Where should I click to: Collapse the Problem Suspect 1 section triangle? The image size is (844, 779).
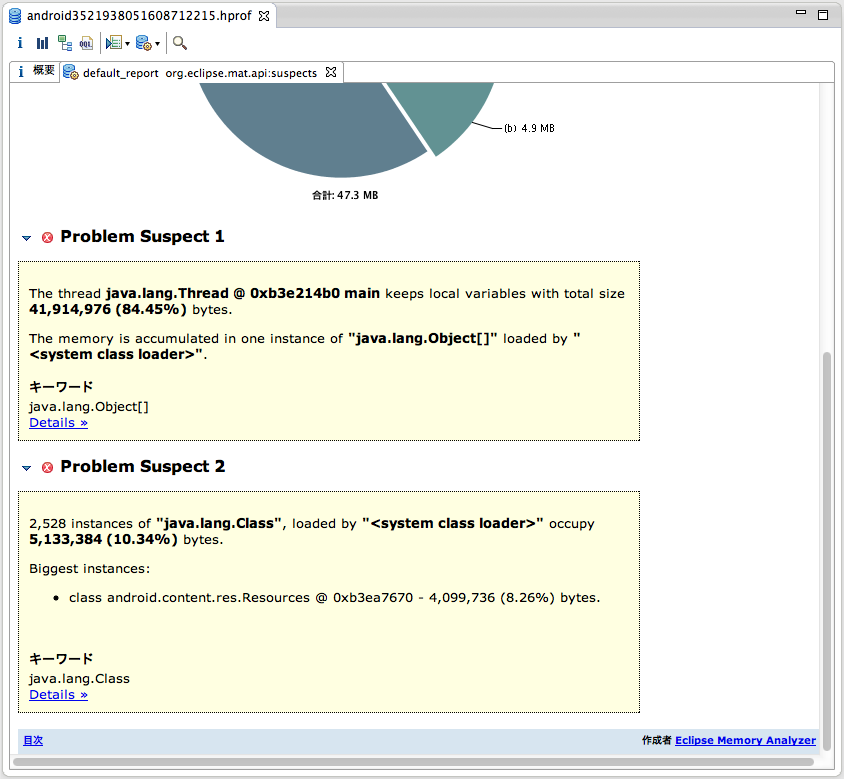coord(26,238)
